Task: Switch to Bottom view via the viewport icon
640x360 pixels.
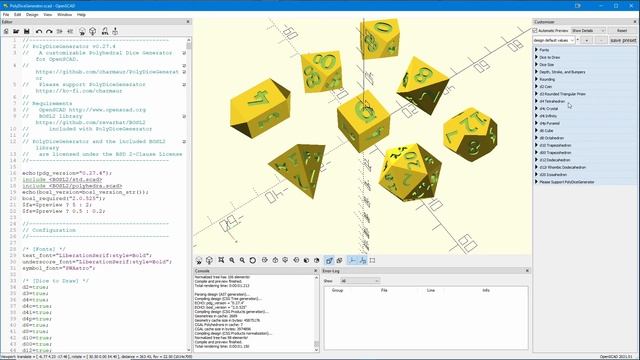Action: [x=285, y=260]
